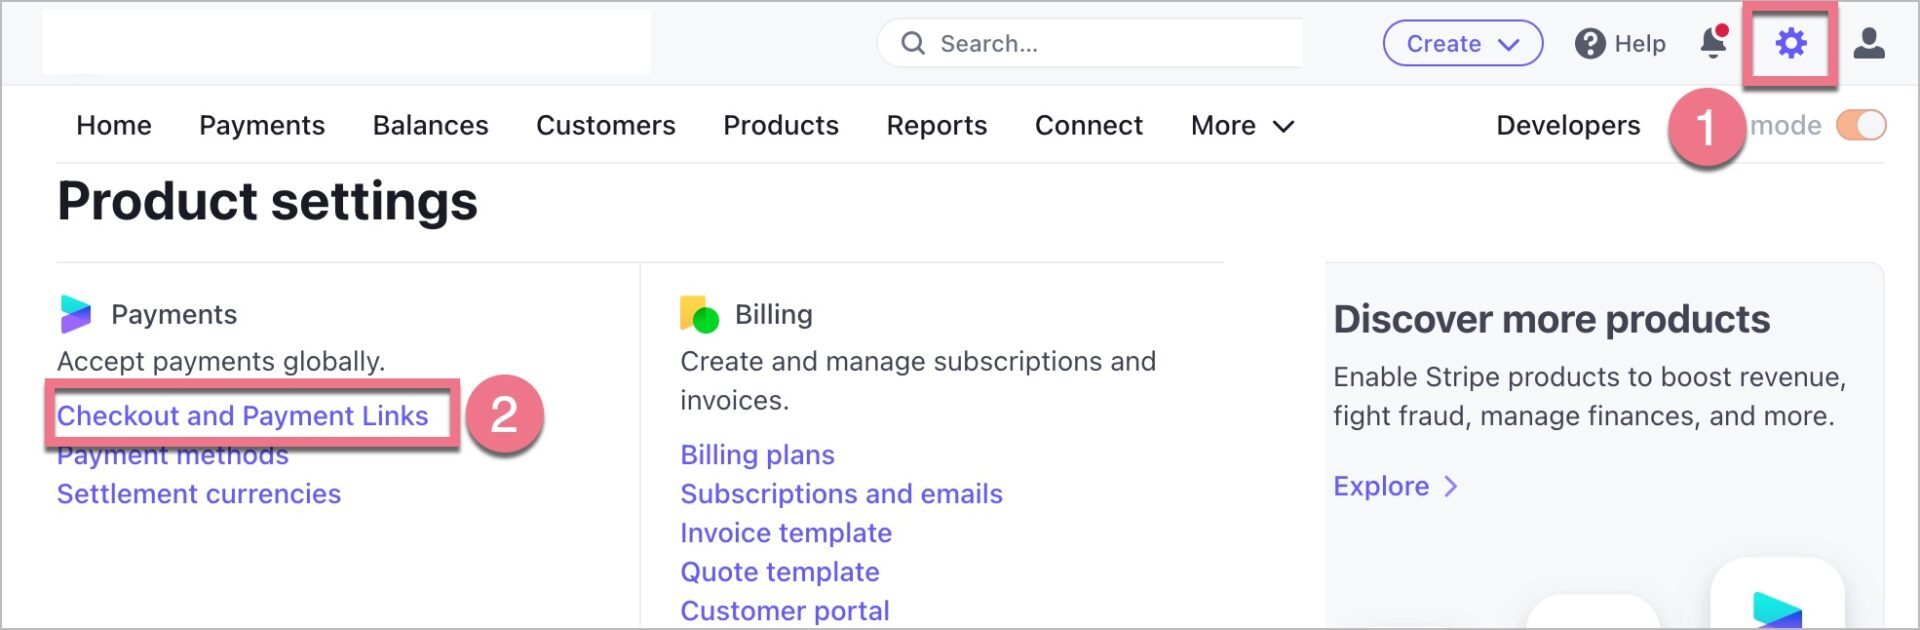The image size is (1920, 630).
Task: Click the Explore chevron arrow
Action: pyautogui.click(x=1451, y=487)
